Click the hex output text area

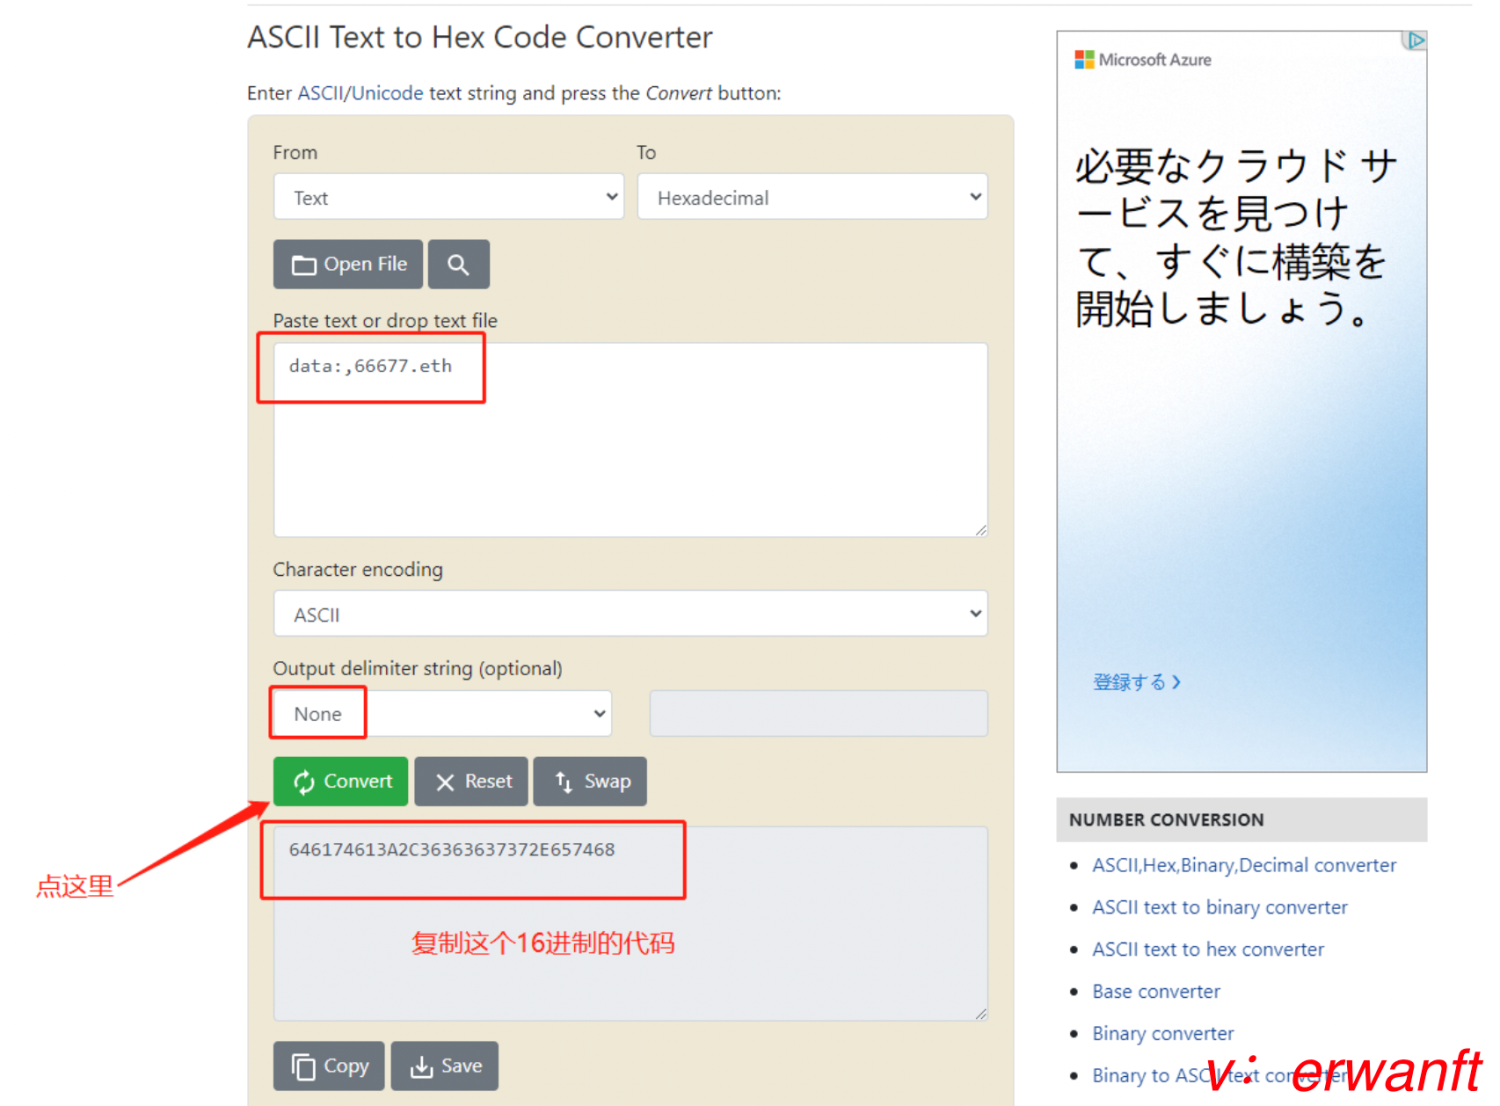[x=631, y=924]
